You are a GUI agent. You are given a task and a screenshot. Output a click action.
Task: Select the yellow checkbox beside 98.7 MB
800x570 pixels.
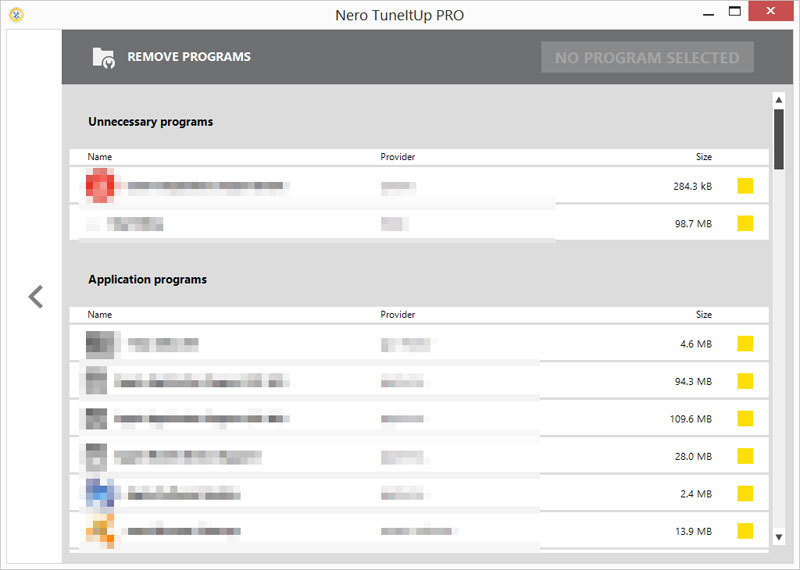click(x=745, y=224)
